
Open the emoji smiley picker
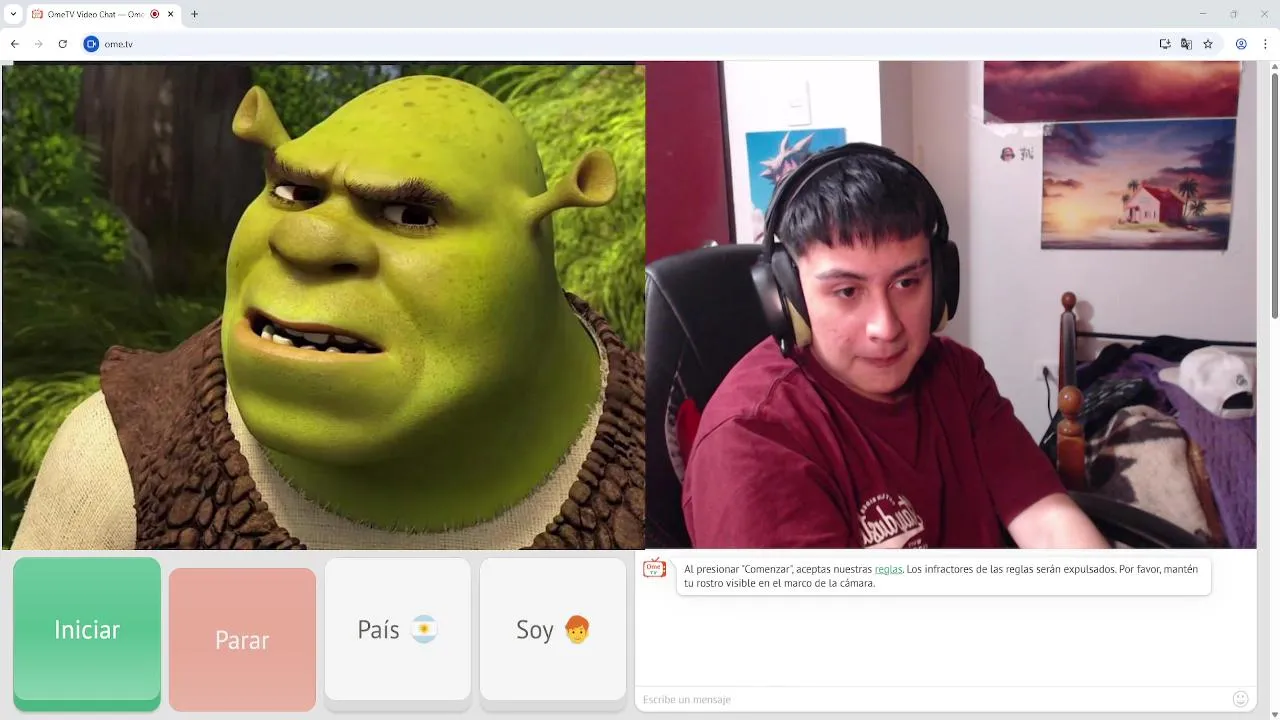tap(1241, 699)
